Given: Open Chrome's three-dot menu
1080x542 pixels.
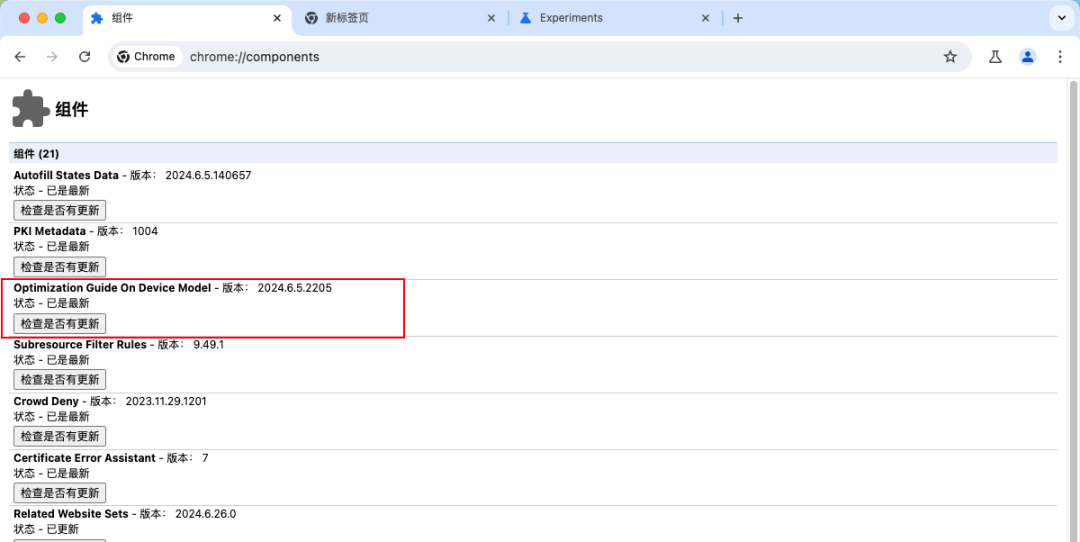Looking at the screenshot, I should 1060,56.
